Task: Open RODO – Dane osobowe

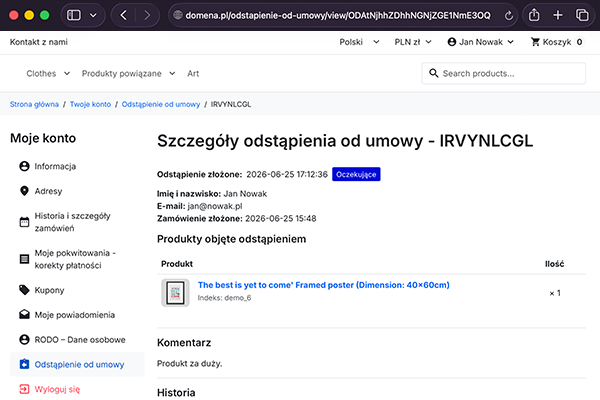Action: [80, 340]
